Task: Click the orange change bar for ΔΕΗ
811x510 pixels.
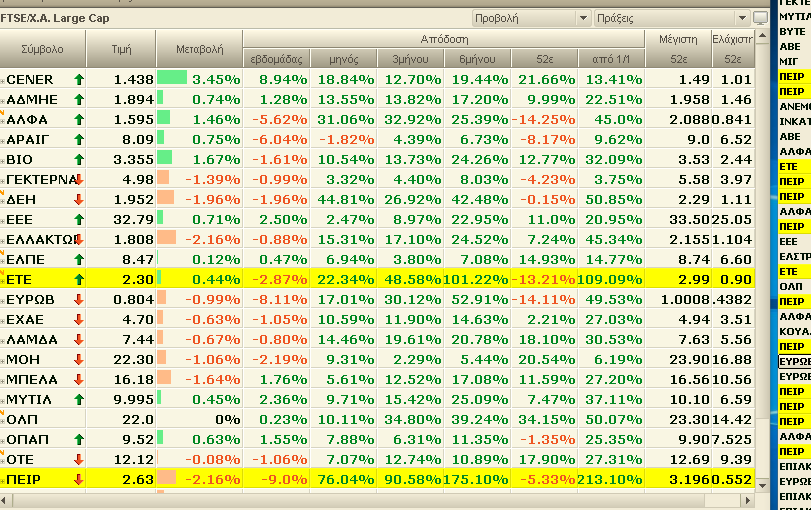Action: tap(166, 198)
